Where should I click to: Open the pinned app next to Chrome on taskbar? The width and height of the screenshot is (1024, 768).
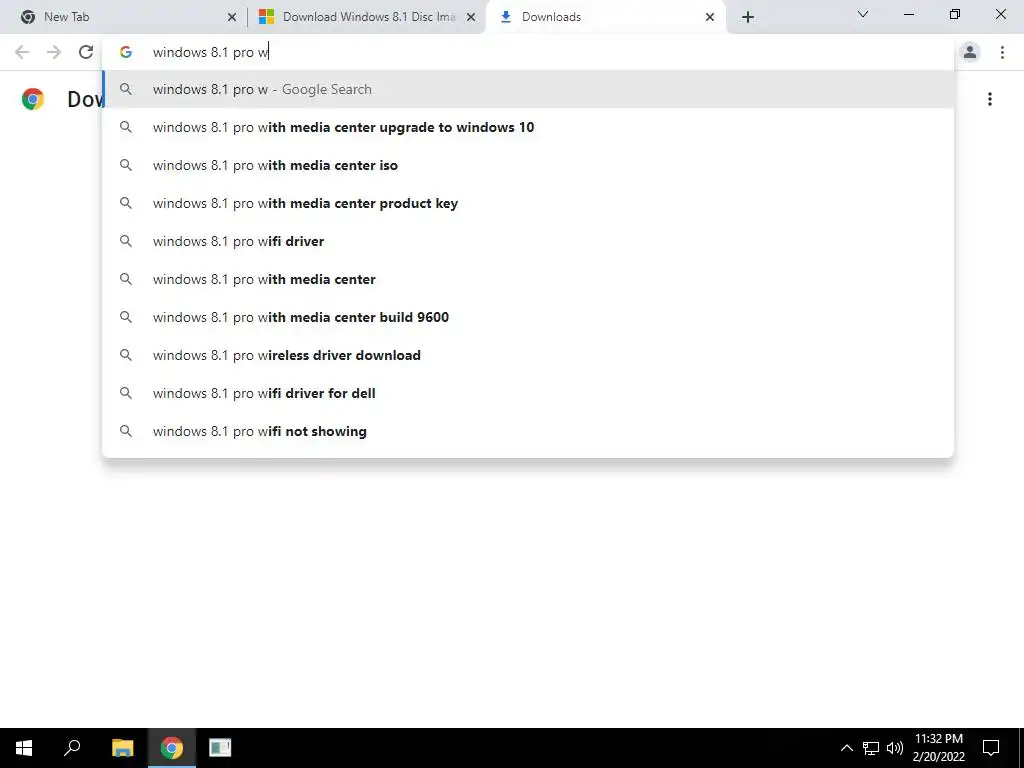point(220,748)
